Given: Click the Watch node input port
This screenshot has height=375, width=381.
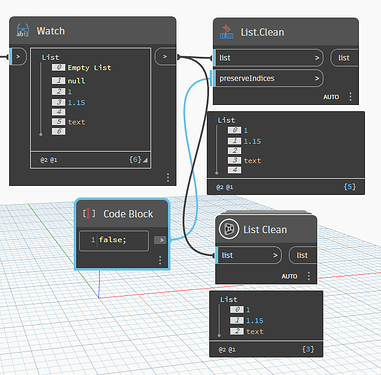Looking at the screenshot, I should 18,57.
